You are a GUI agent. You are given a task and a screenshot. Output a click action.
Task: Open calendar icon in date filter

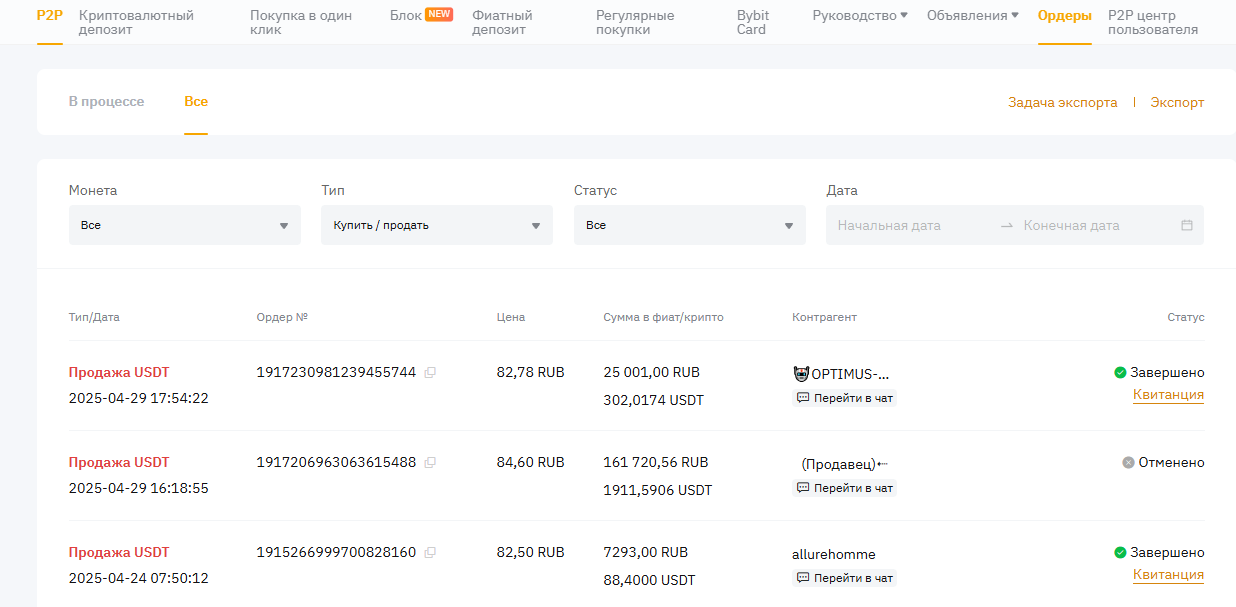click(x=1187, y=225)
